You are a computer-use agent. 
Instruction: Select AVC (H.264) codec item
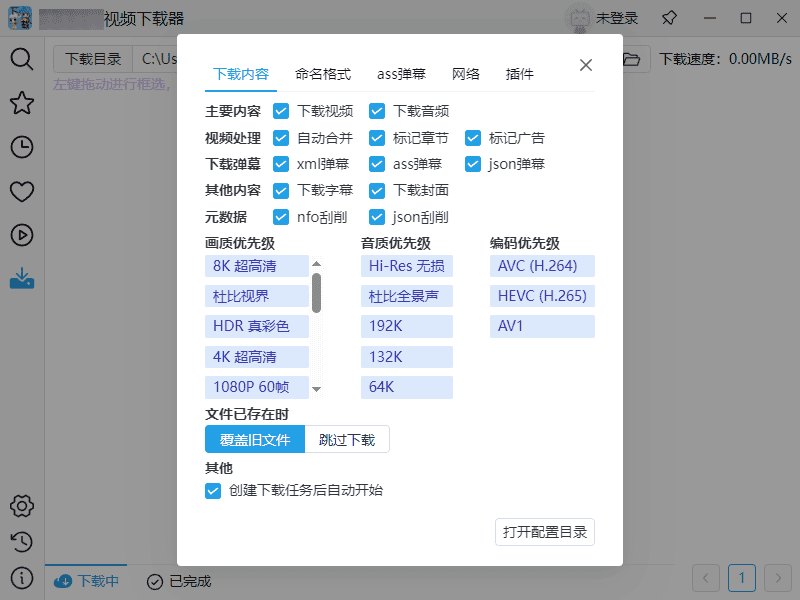542,266
